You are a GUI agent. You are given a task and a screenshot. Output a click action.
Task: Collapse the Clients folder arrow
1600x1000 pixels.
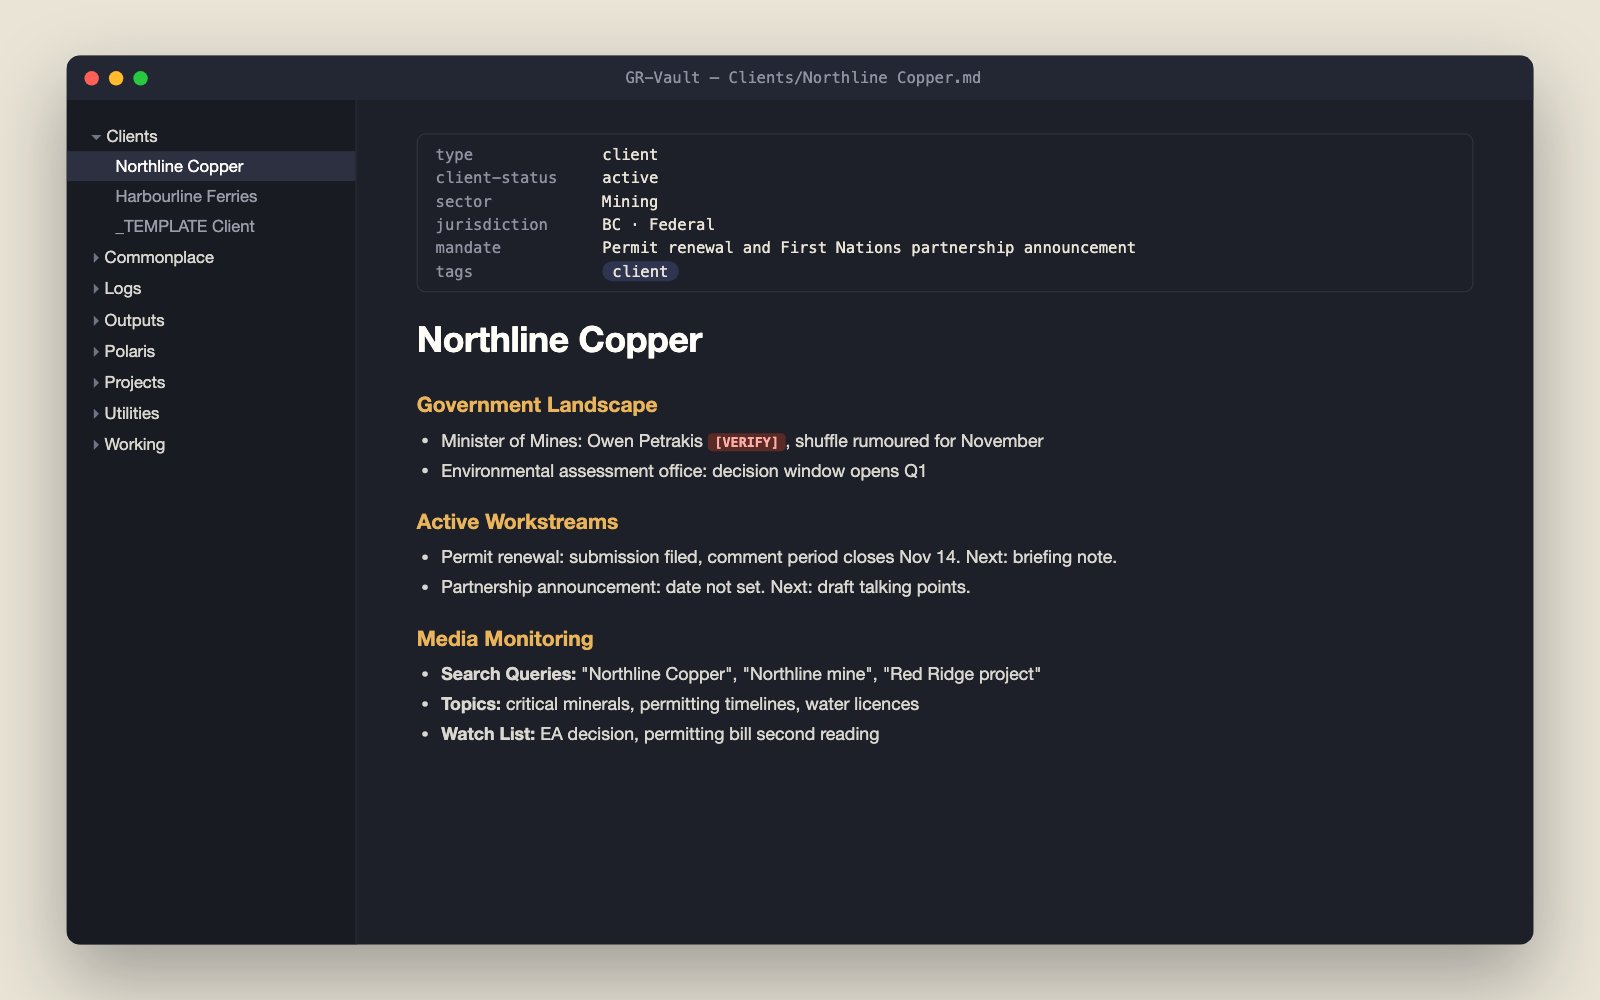[96, 137]
